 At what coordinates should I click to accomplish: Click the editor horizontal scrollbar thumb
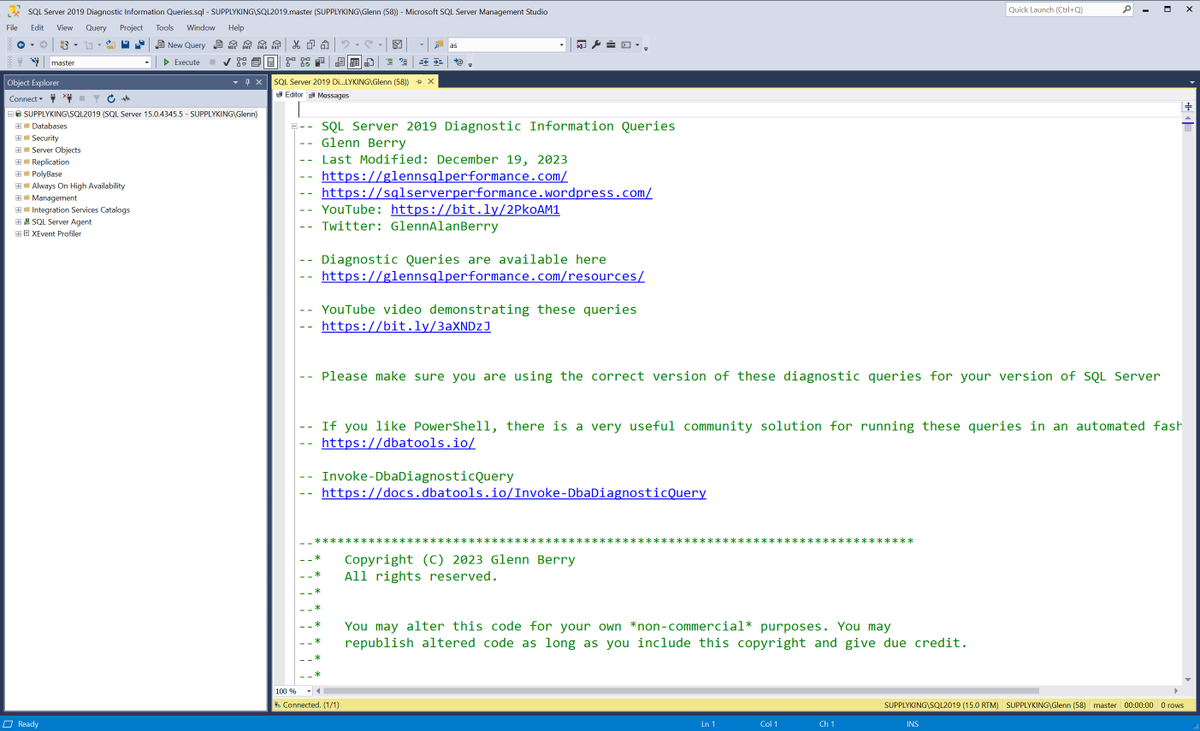coord(681,691)
